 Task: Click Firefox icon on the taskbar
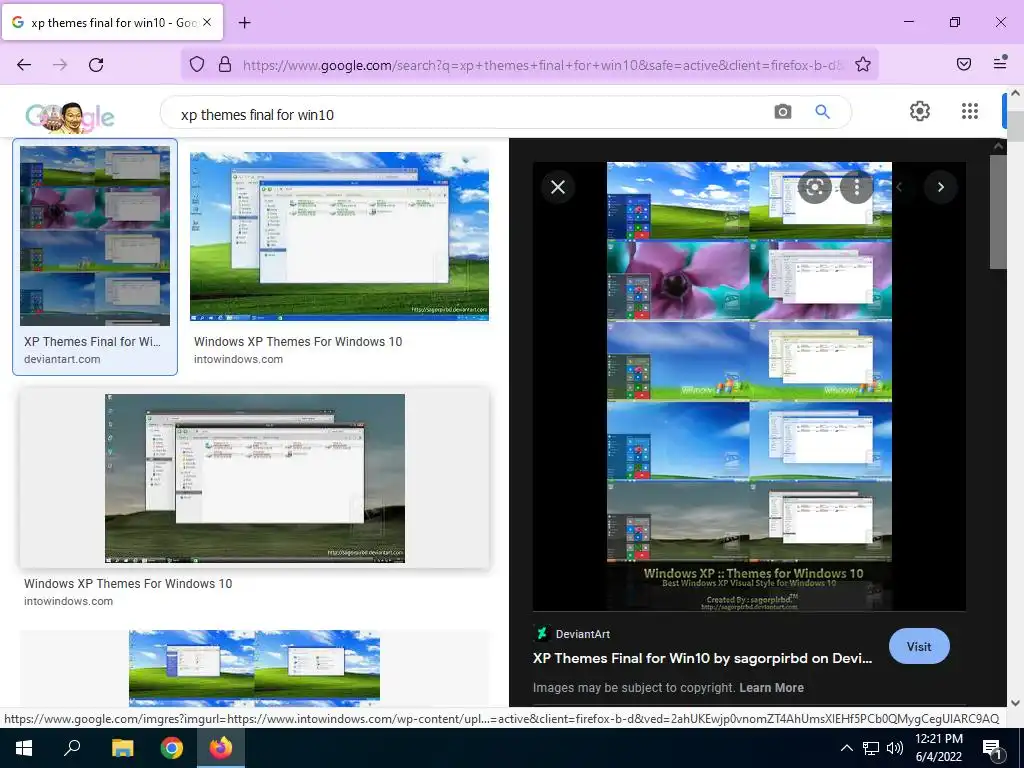click(x=221, y=748)
